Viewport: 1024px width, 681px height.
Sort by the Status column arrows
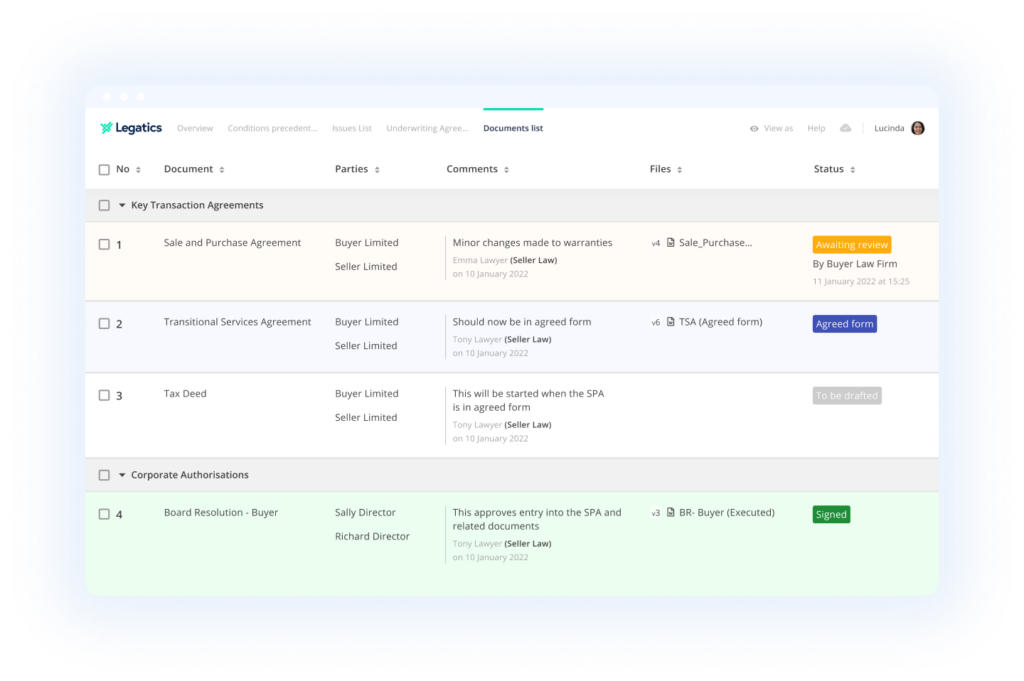pos(852,170)
